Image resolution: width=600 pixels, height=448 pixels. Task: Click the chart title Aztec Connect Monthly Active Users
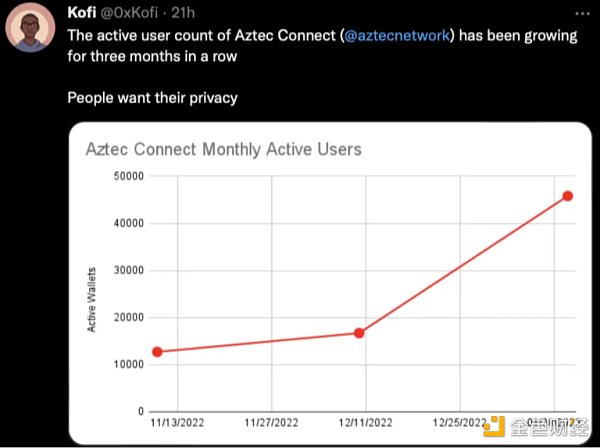pos(223,149)
